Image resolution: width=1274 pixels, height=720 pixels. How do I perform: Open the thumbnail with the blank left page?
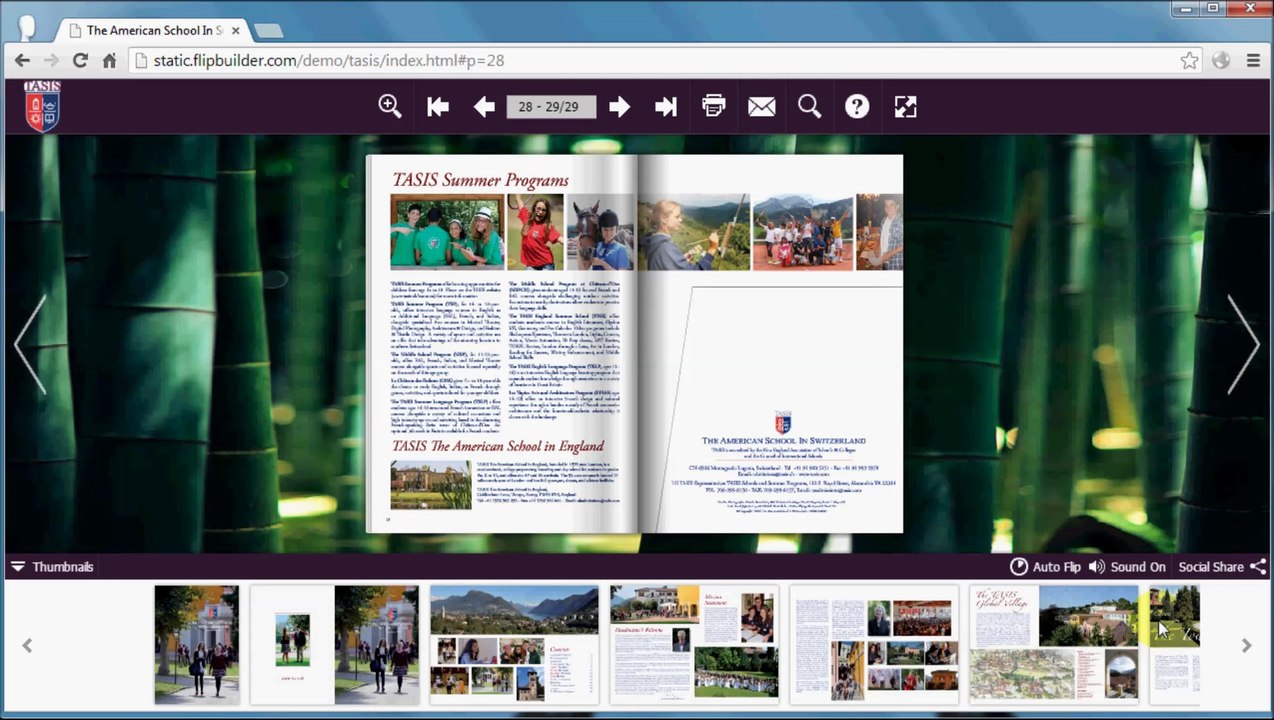[334, 645]
